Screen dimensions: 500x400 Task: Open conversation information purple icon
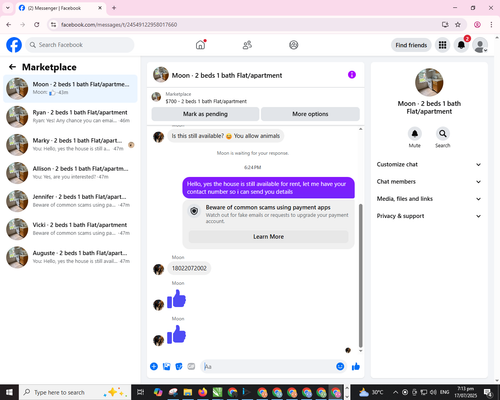[x=352, y=75]
